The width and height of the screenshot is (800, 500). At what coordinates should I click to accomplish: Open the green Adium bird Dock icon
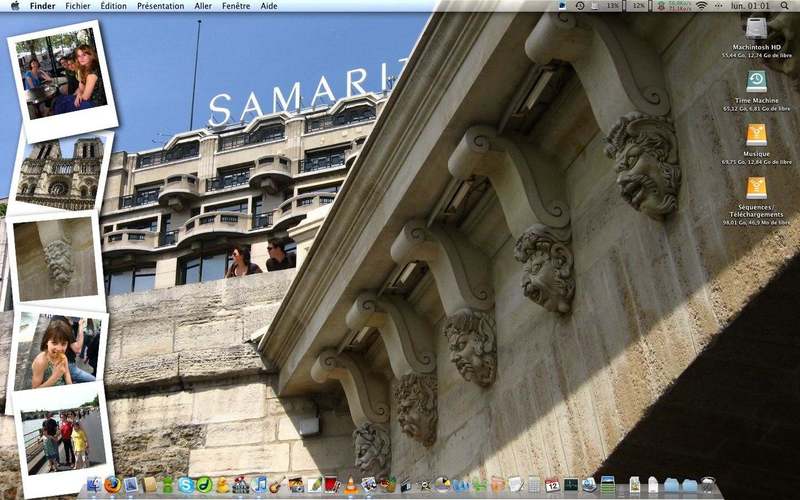(x=167, y=485)
